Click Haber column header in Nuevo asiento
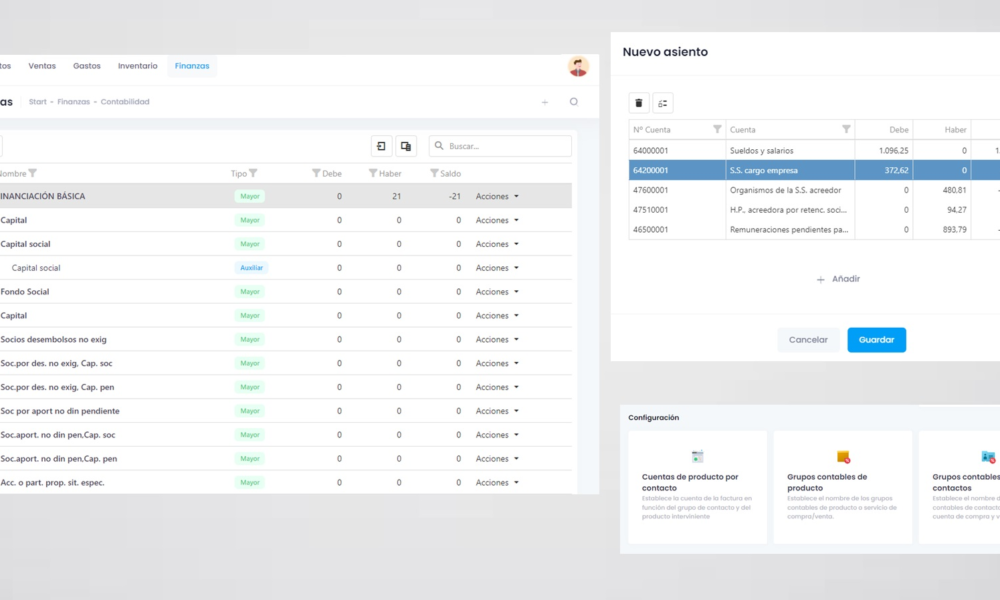The width and height of the screenshot is (1000, 600). pyautogui.click(x=955, y=129)
